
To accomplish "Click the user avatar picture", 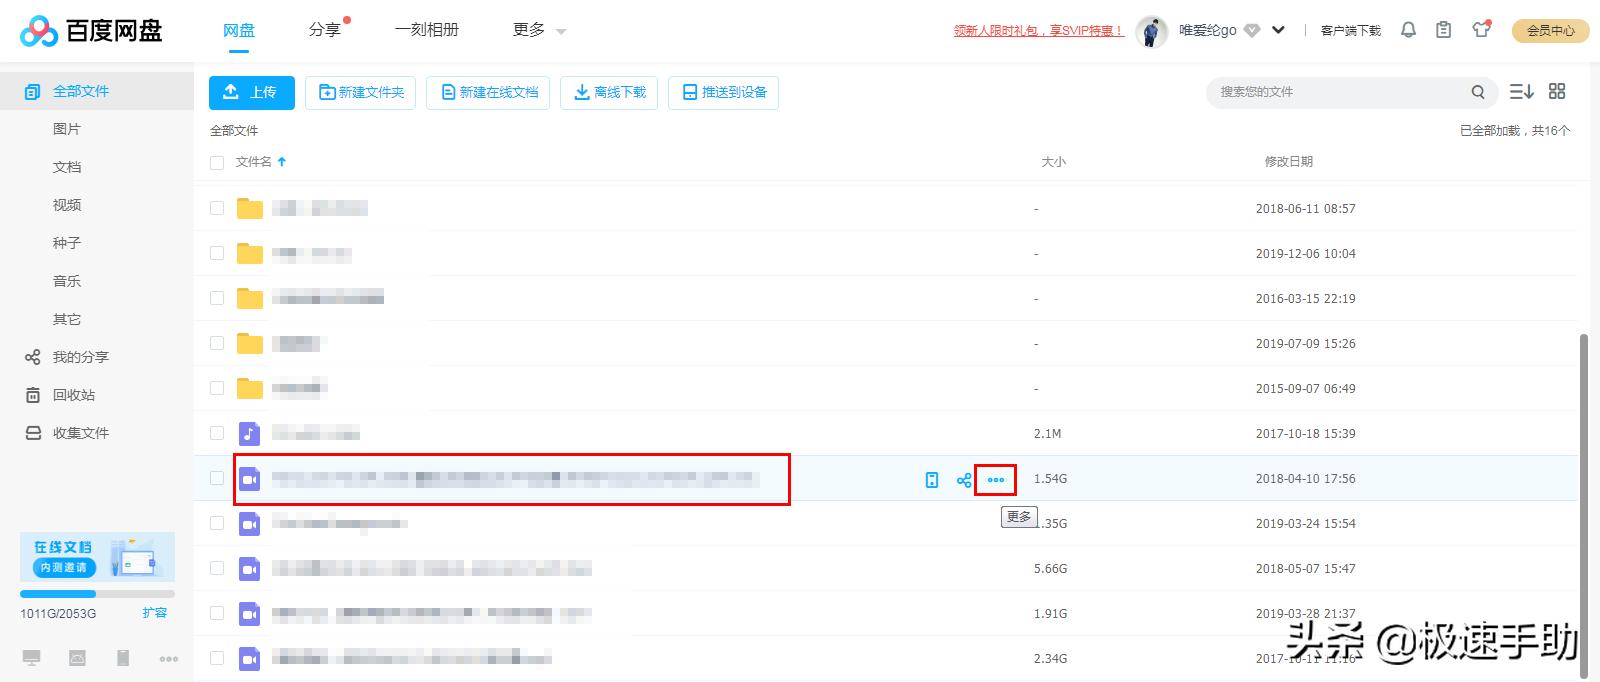I will point(1151,31).
